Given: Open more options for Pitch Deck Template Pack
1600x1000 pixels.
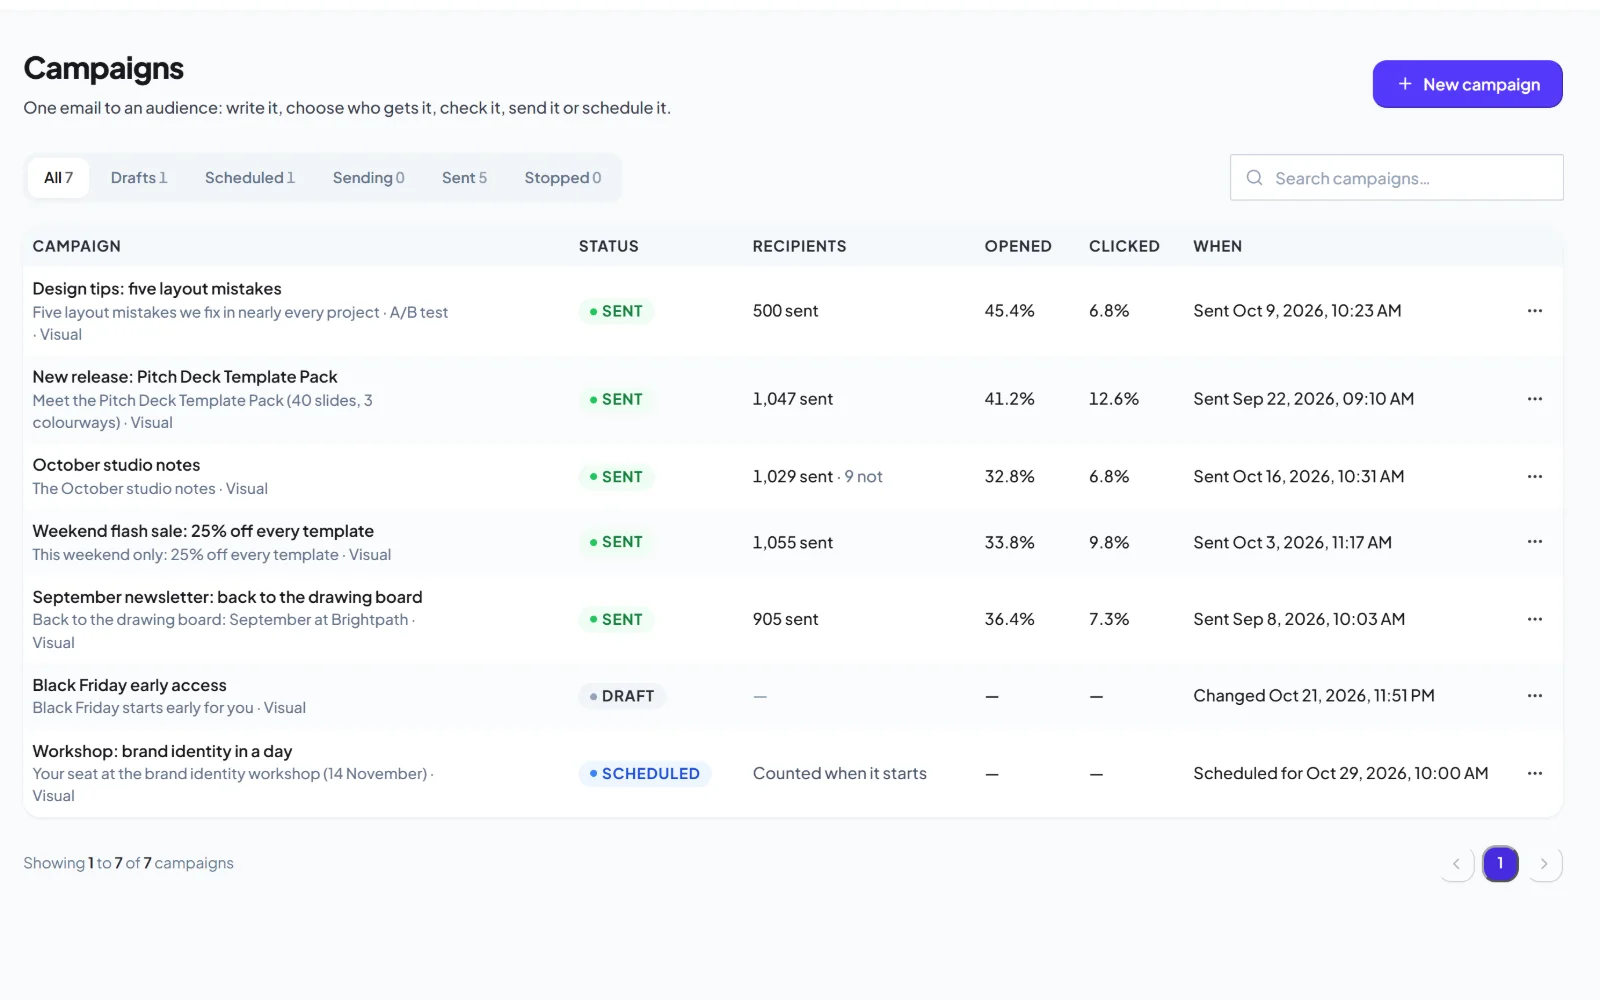Looking at the screenshot, I should (1534, 399).
